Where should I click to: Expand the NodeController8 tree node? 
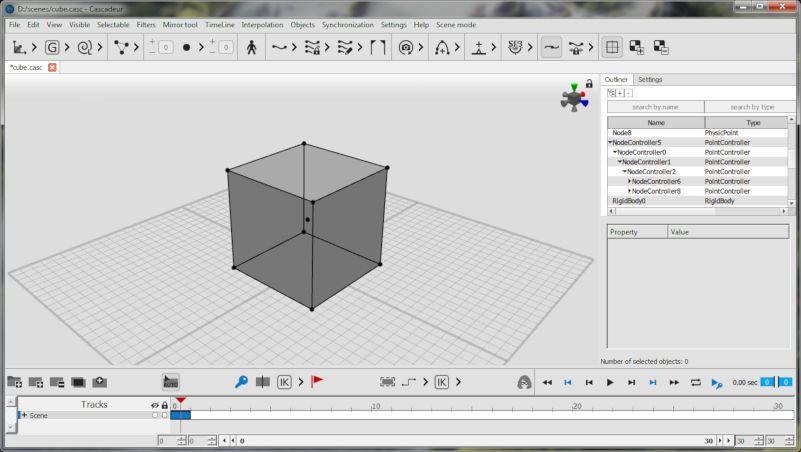tap(629, 191)
